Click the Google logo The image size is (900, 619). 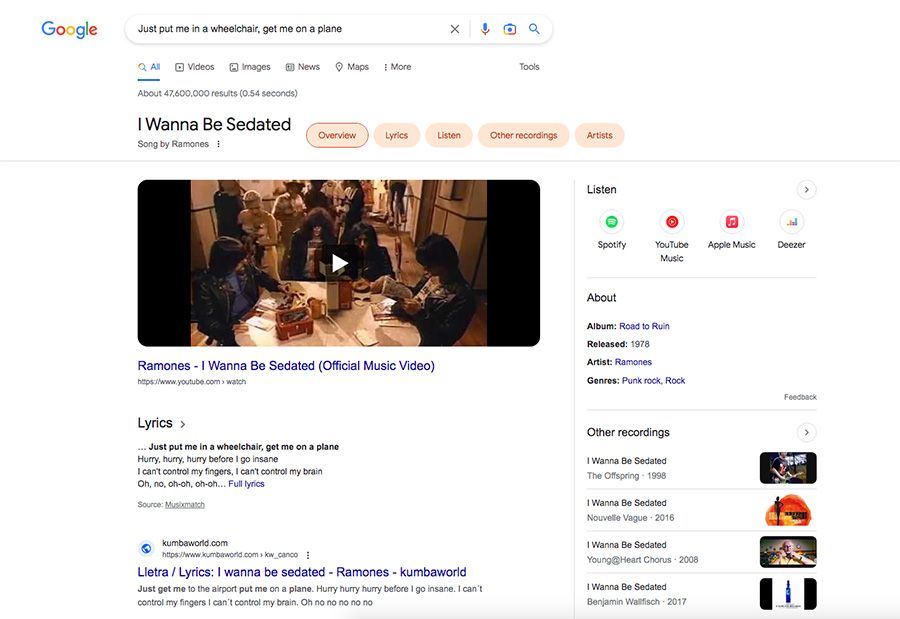(67, 29)
